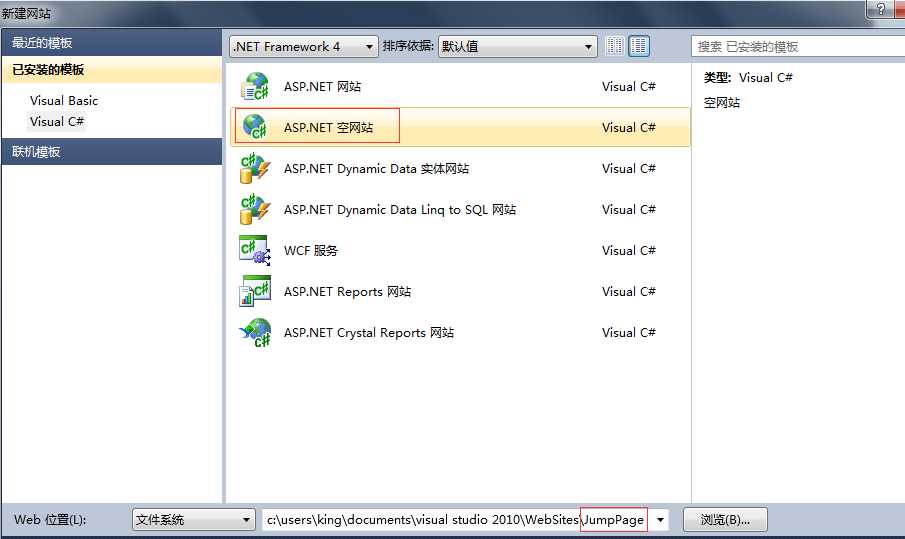
Task: Select ASP.NET Dynamic Data Linq to SQL 网站
Action: click(x=400, y=209)
